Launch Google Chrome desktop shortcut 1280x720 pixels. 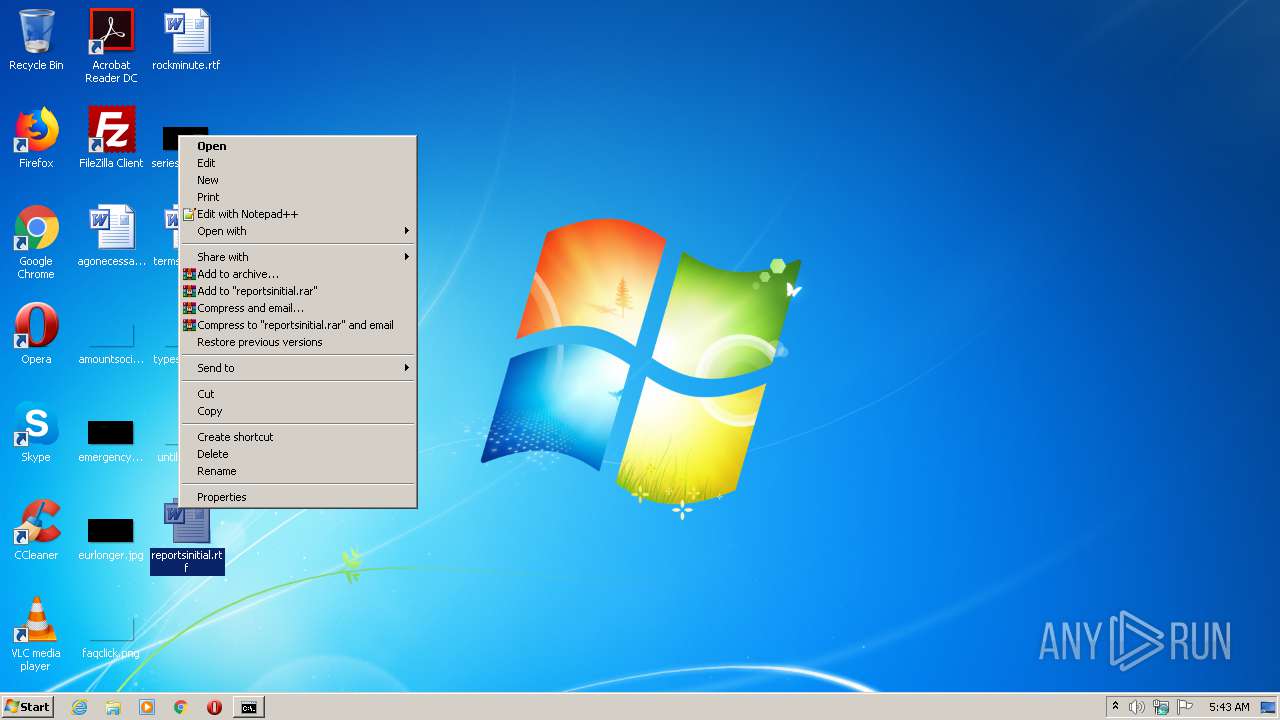(x=36, y=242)
